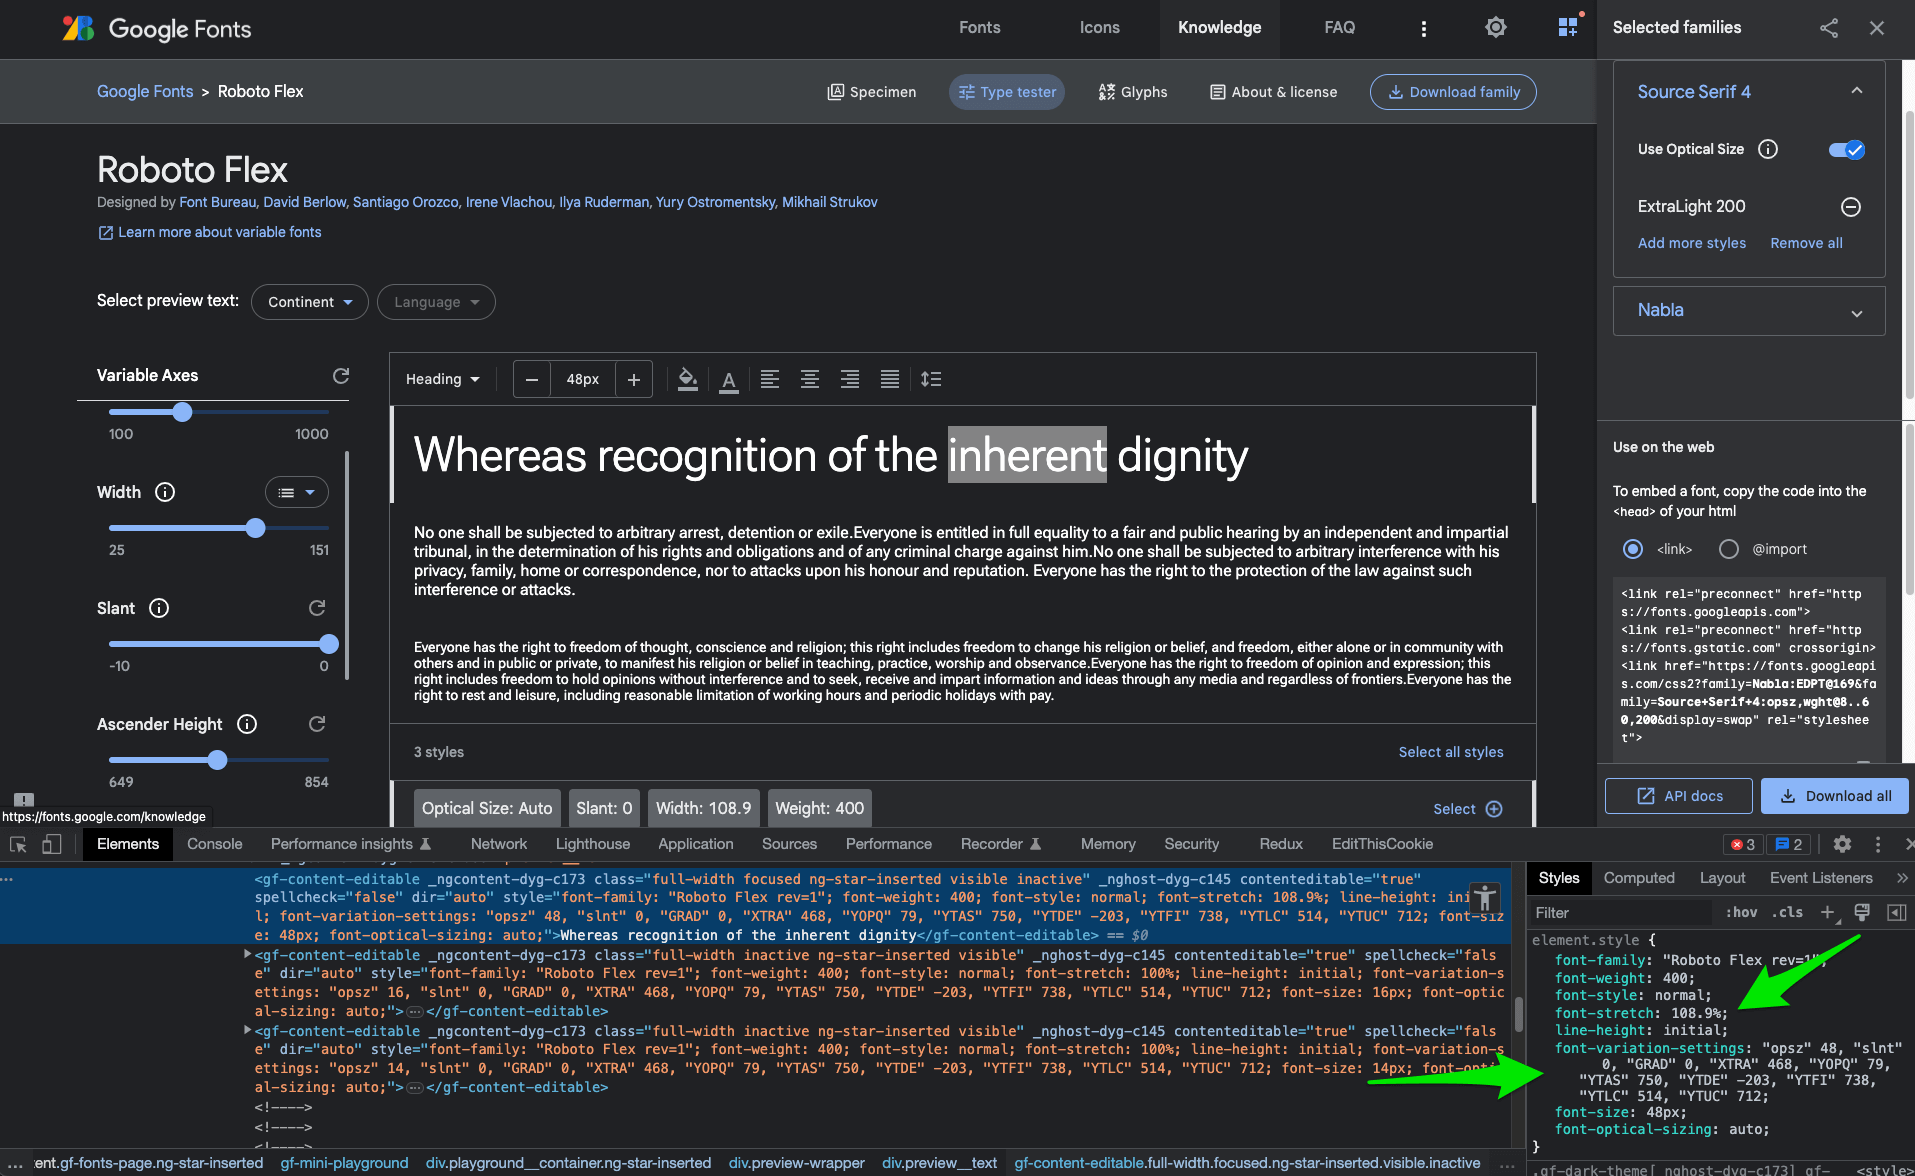Increase the font size with plus
The width and height of the screenshot is (1915, 1176).
(x=634, y=379)
